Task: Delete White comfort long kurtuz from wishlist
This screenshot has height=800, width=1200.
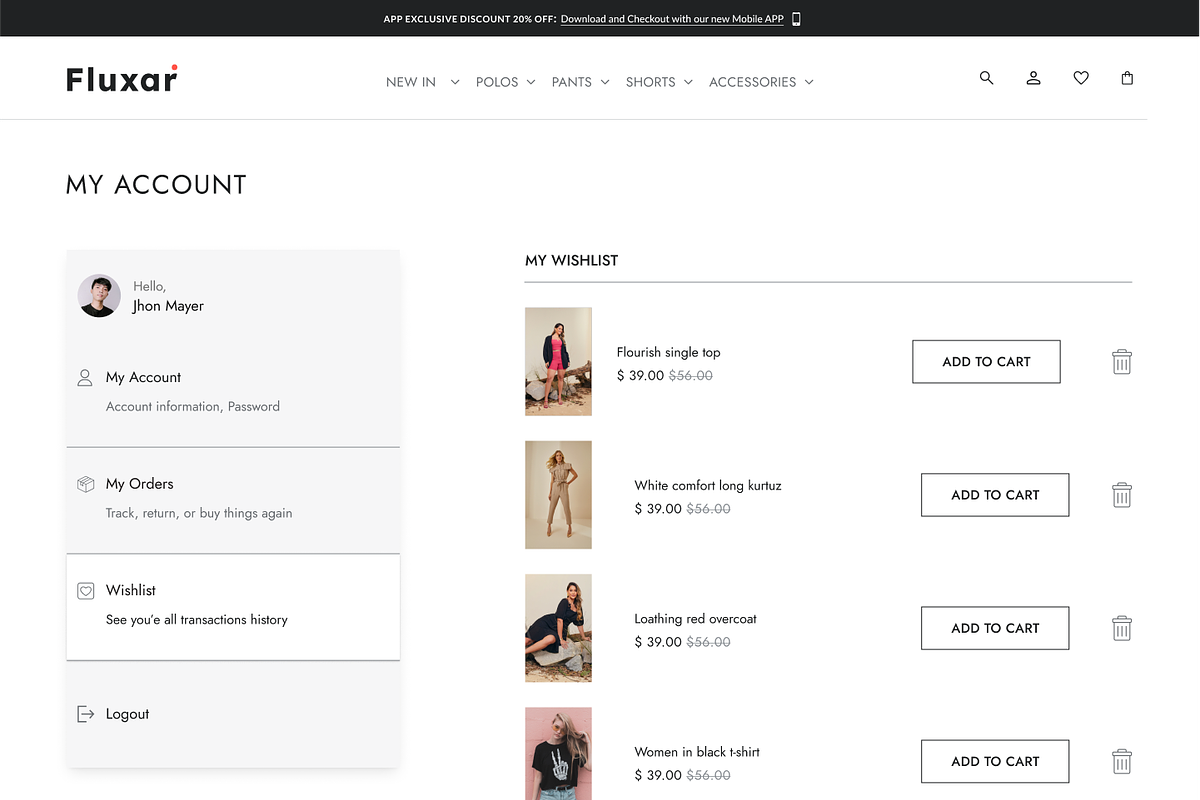Action: coord(1122,495)
